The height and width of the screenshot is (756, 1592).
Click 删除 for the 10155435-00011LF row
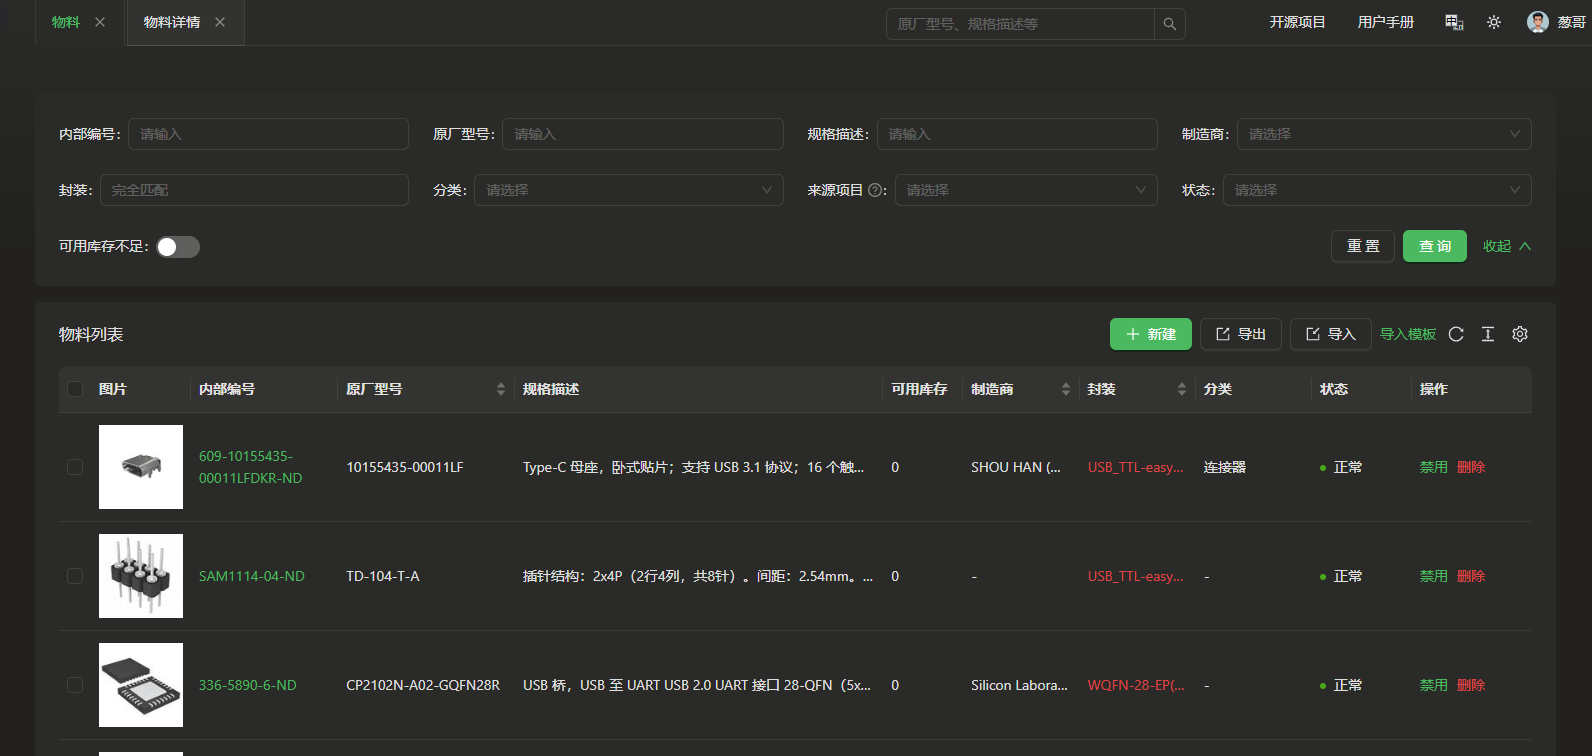(x=1471, y=467)
